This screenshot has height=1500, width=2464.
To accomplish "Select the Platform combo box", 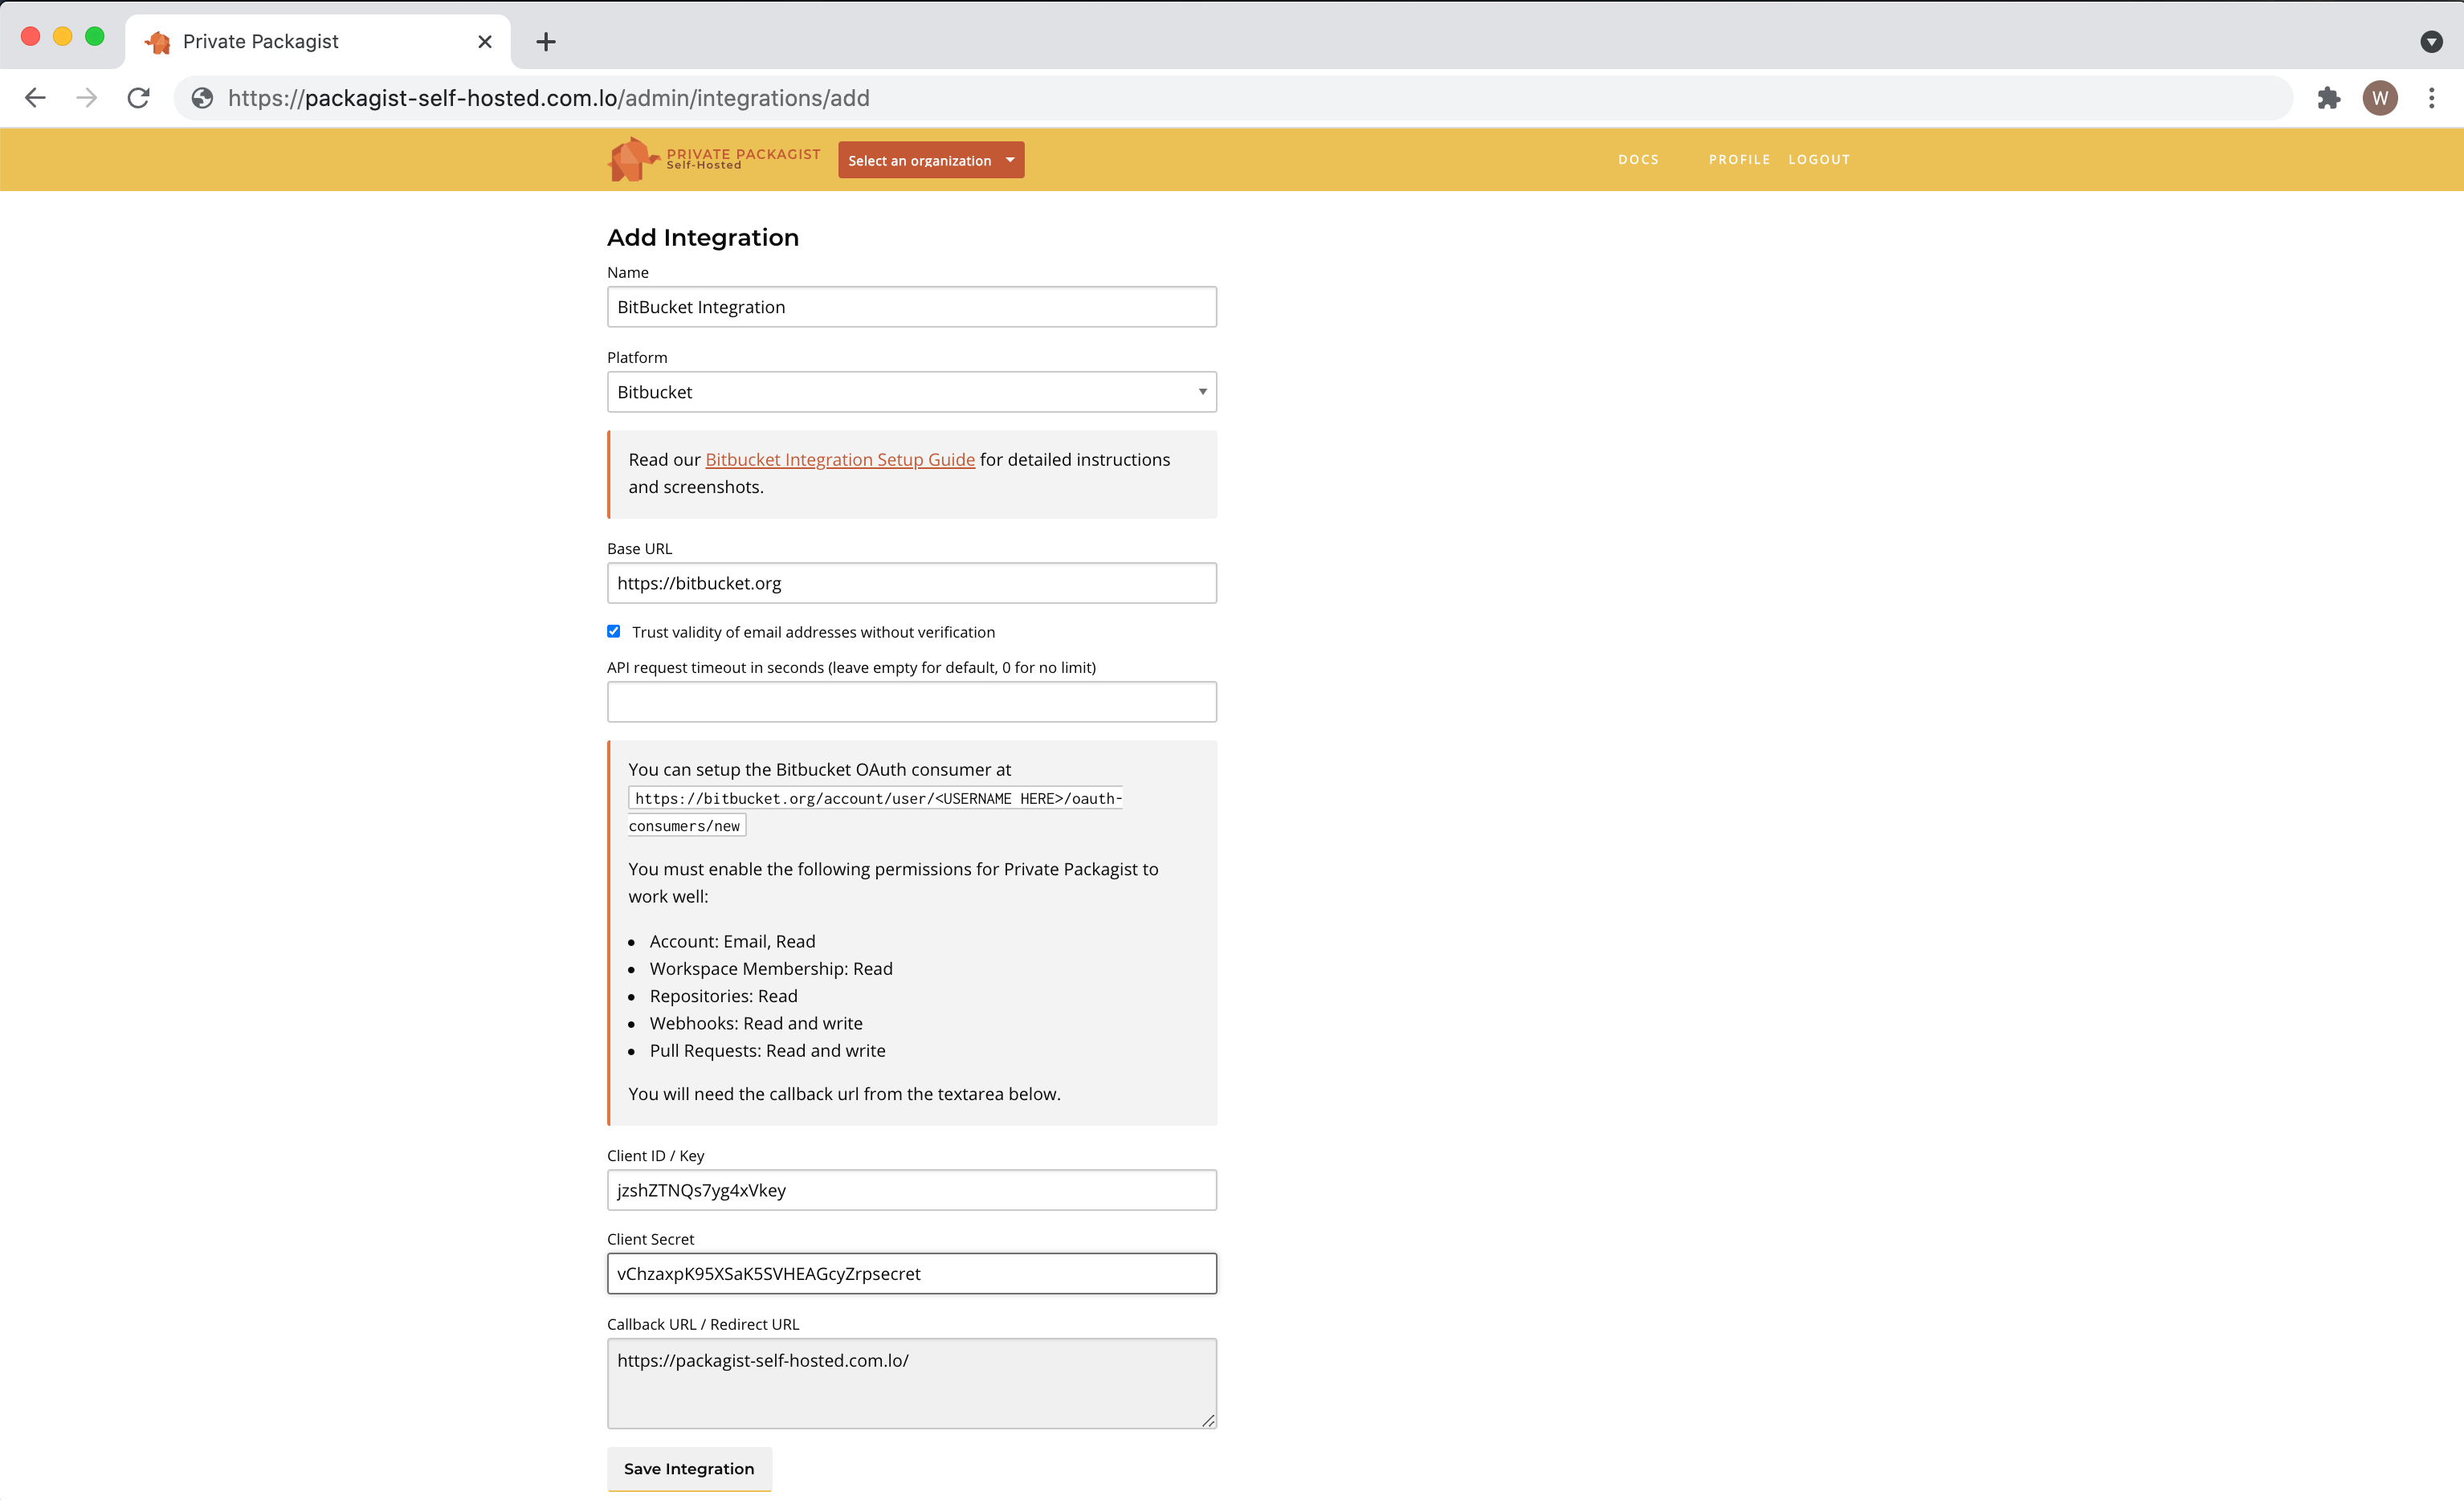I will click(912, 391).
